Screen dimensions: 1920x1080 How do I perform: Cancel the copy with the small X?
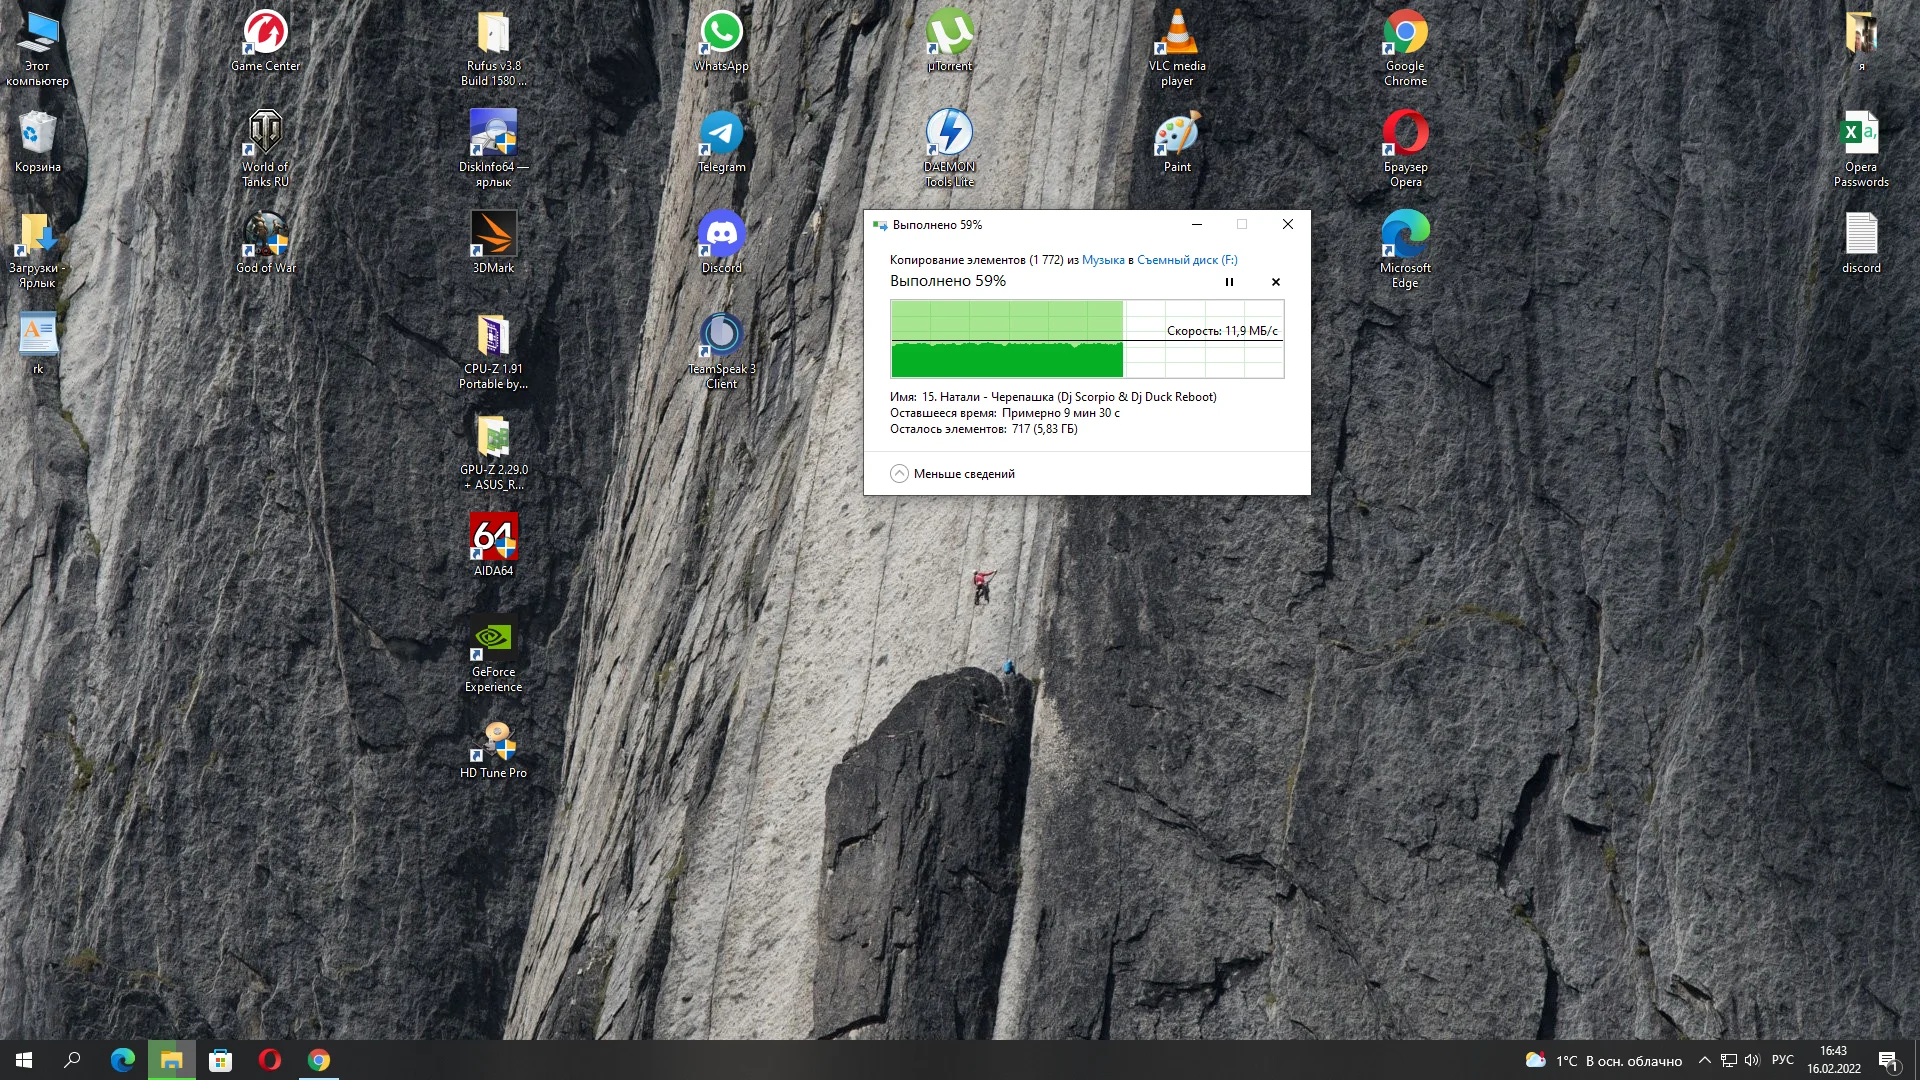pos(1275,282)
